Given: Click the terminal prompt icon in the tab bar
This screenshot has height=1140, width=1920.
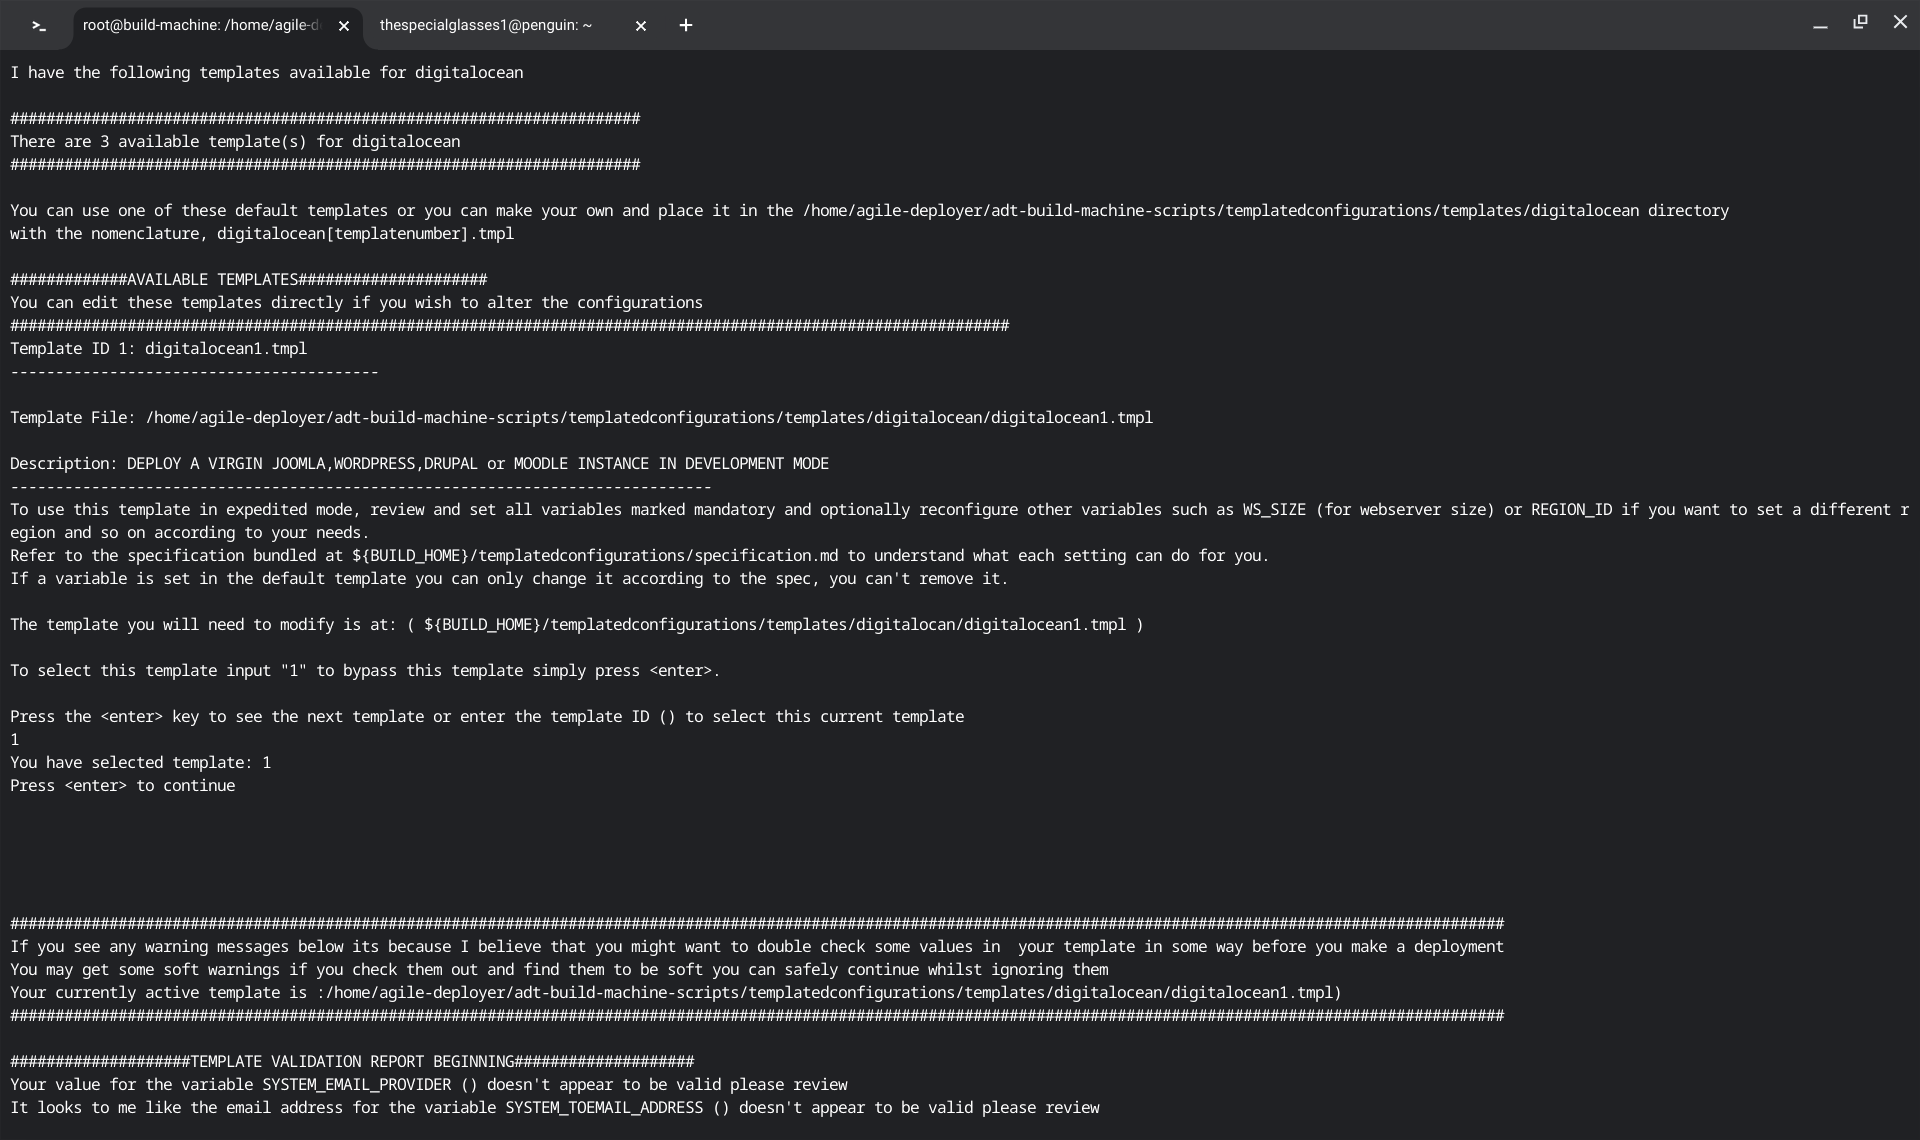Looking at the screenshot, I should (x=38, y=26).
